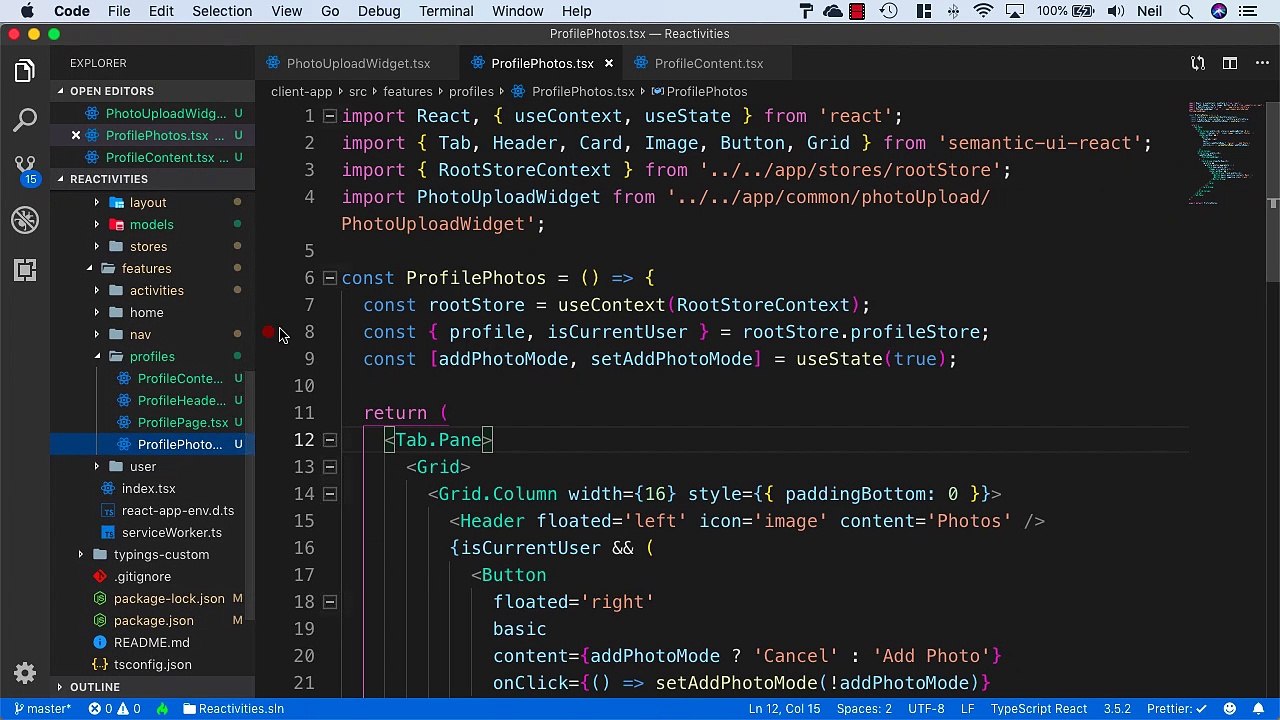Change indentation via Spaces: 2
Viewport: 1280px width, 720px height.
(x=864, y=709)
